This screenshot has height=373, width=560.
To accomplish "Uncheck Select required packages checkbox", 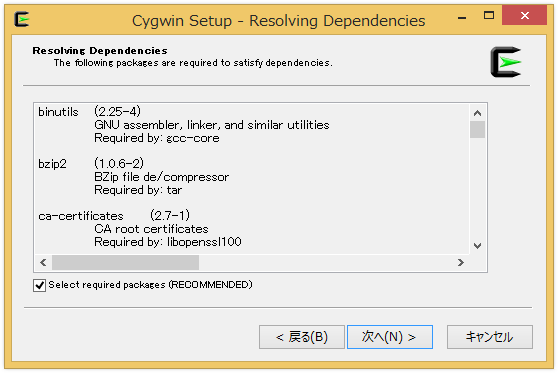I will click(x=39, y=285).
